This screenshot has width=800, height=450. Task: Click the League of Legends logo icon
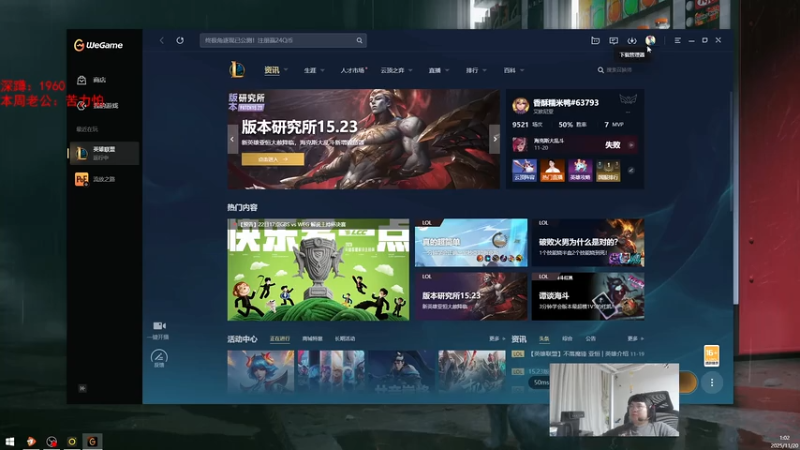[x=237, y=70]
